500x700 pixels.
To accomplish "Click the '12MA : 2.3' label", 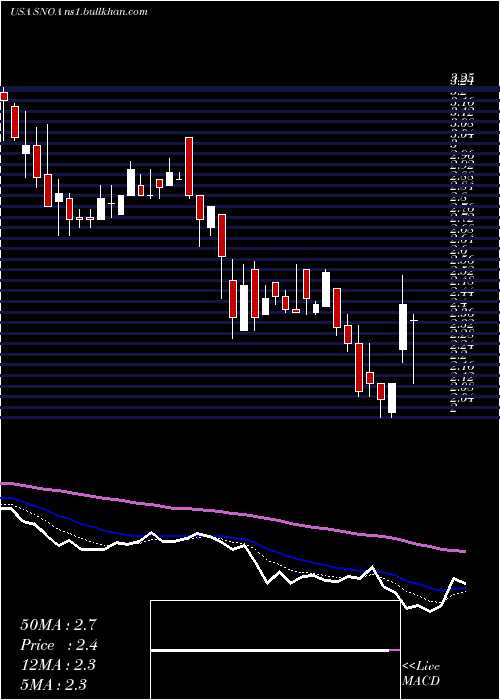I will (x=58, y=665).
